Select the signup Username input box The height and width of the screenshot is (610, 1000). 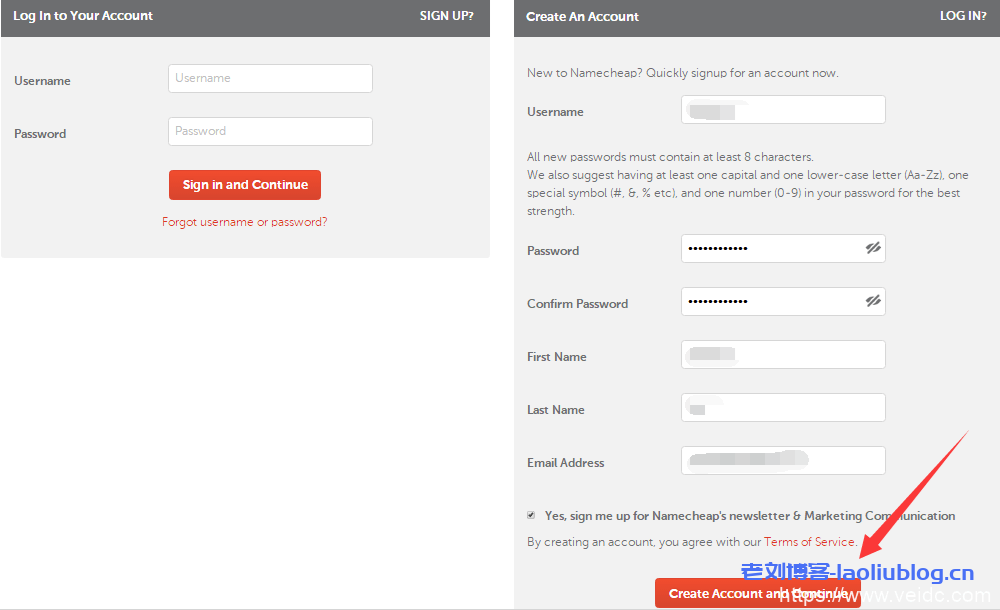(783, 110)
